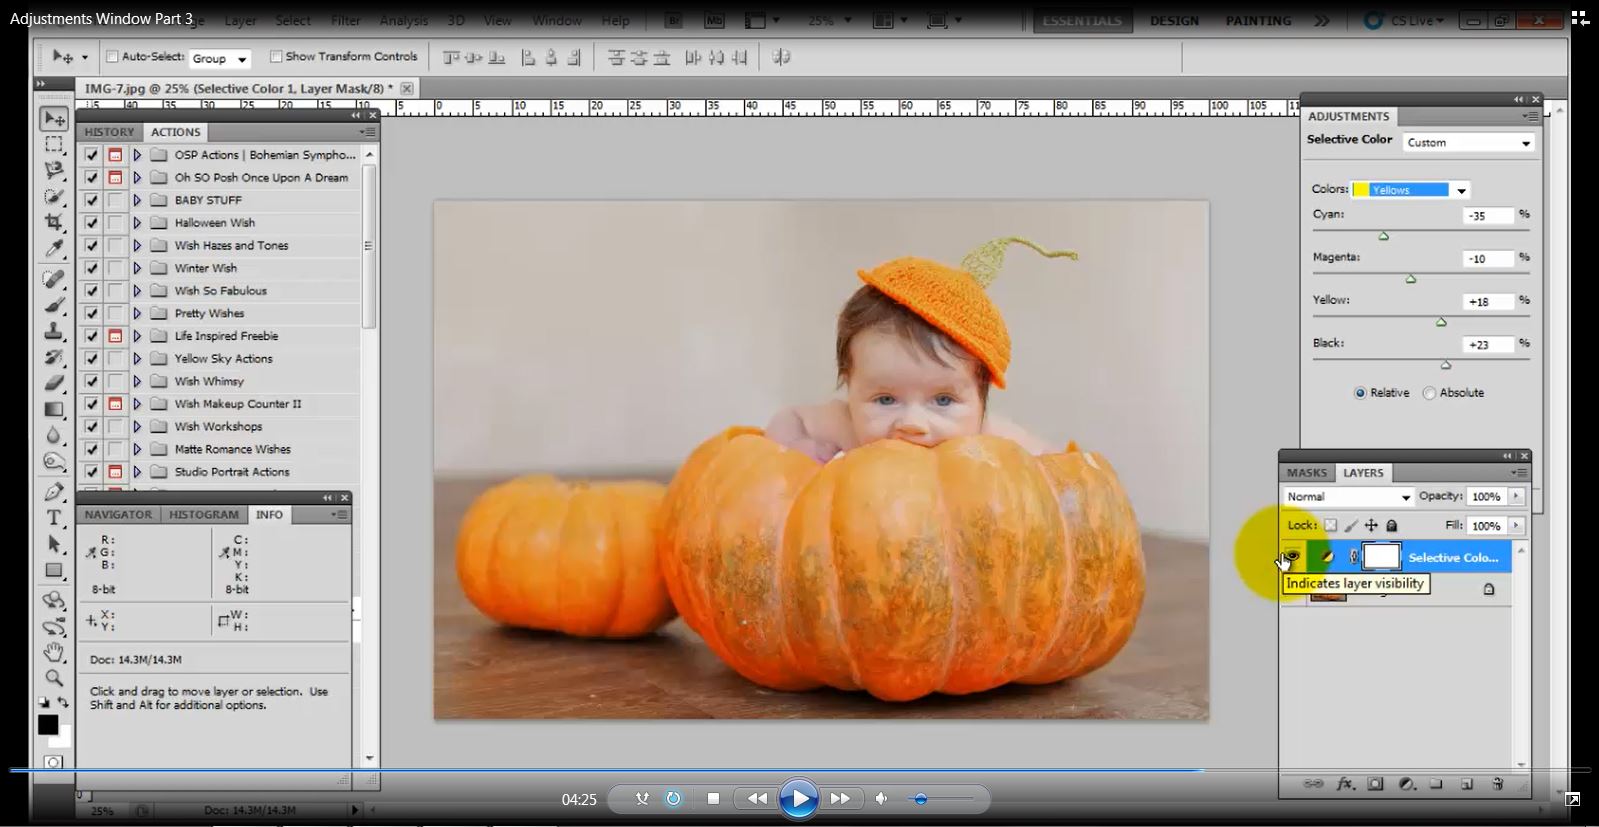This screenshot has height=827, width=1599.
Task: Expand the Wish Whimsy action set
Action: point(137,381)
